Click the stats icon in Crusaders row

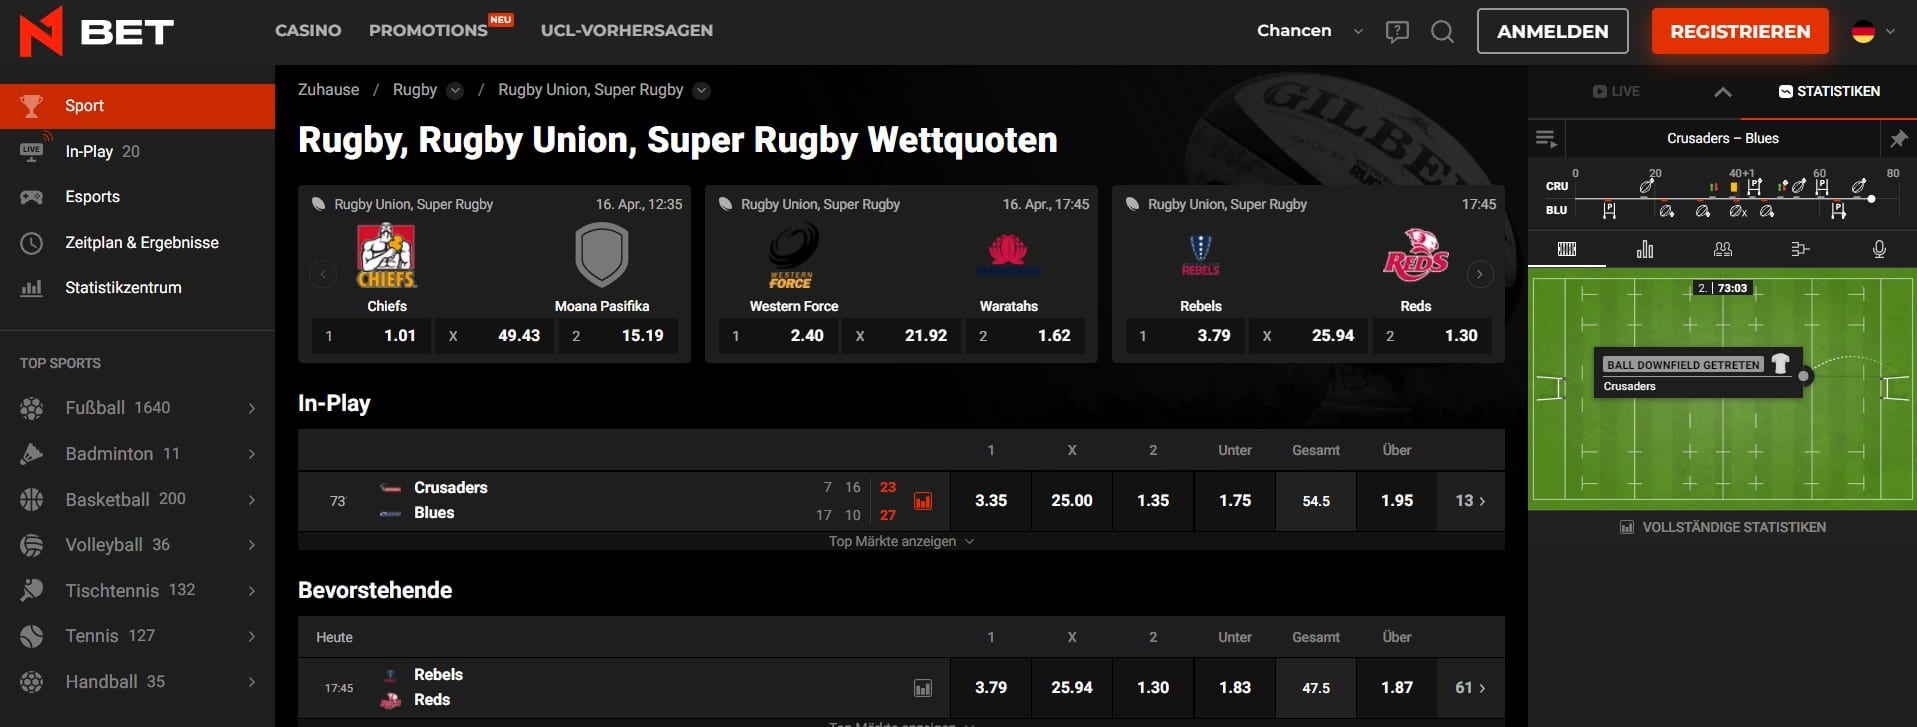[x=923, y=501]
